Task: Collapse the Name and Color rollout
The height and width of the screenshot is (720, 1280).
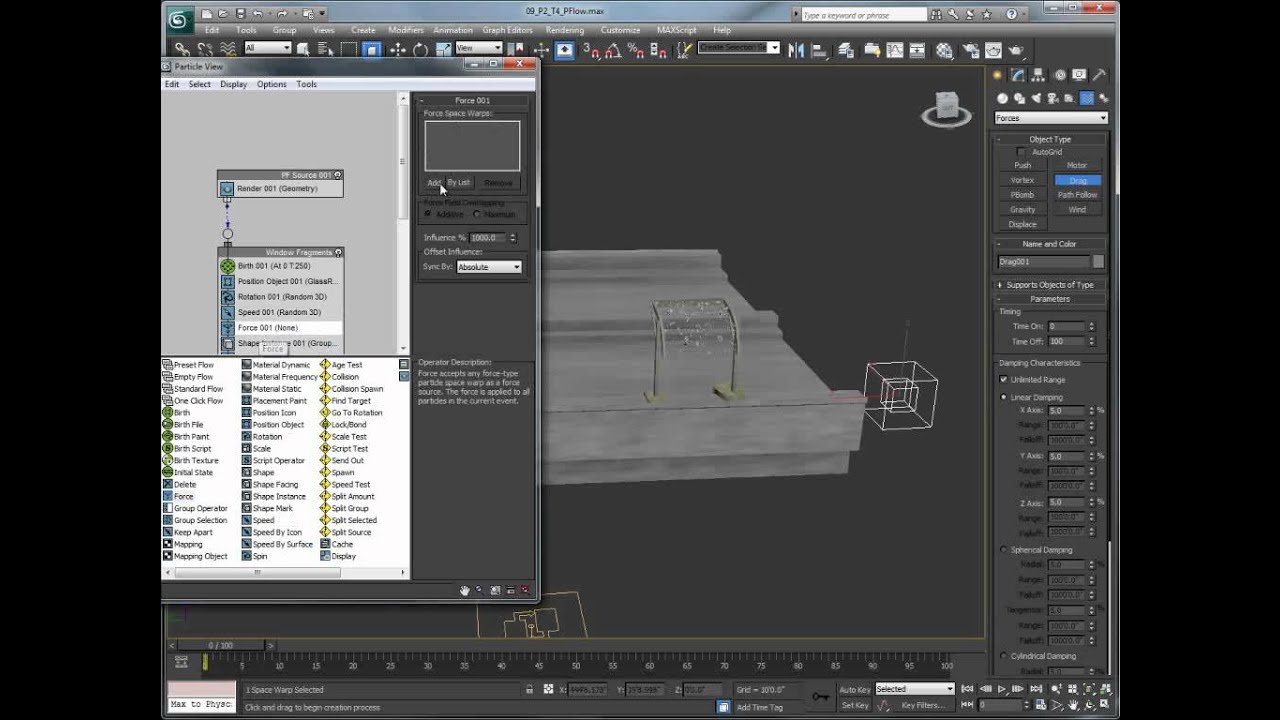Action: pyautogui.click(x=1050, y=244)
